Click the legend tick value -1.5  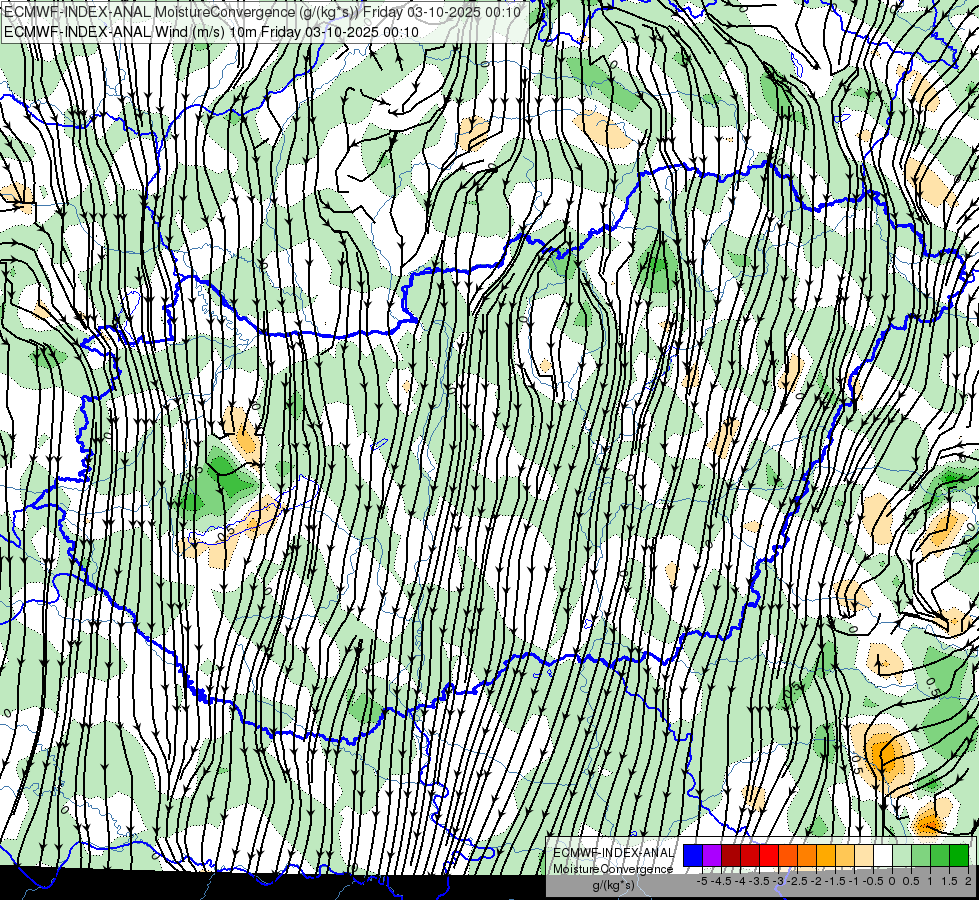click(837, 881)
